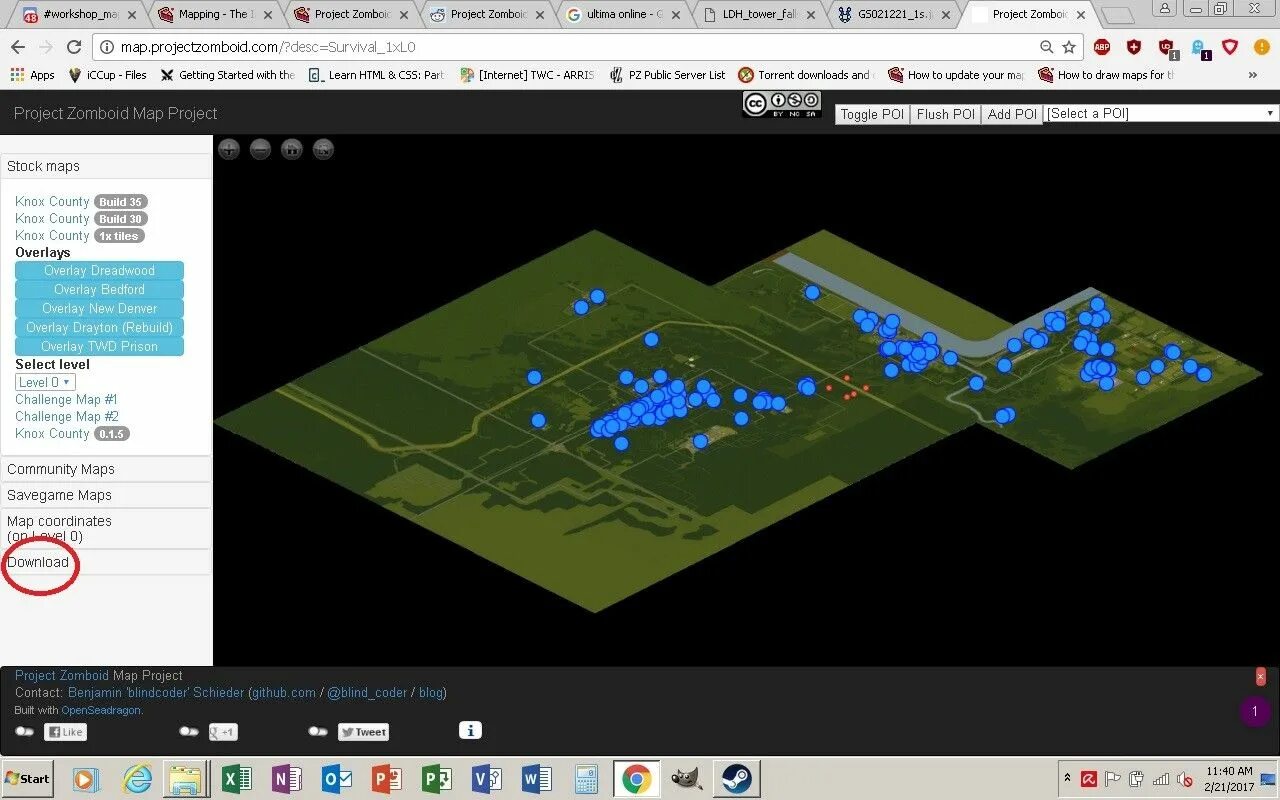This screenshot has width=1280, height=800.
Task: Expand the Map coordinates section
Action: pos(106,528)
